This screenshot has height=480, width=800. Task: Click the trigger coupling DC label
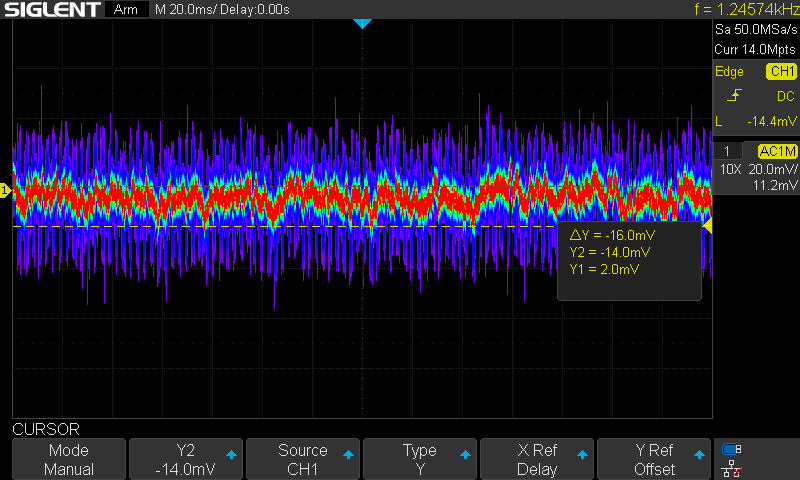click(x=786, y=96)
